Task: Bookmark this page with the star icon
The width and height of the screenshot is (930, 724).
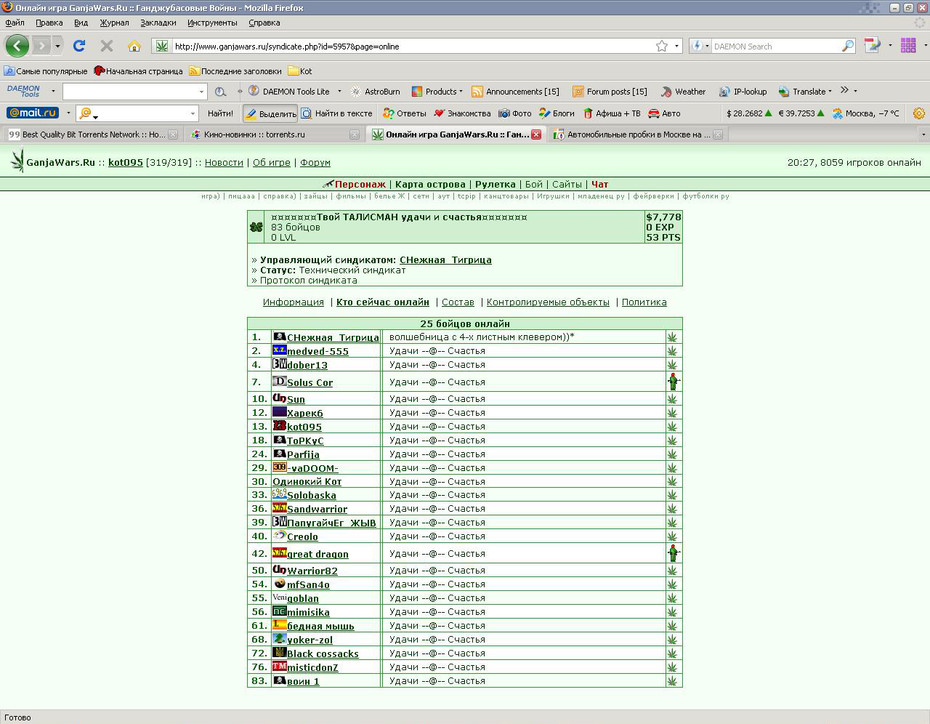Action: click(x=661, y=46)
